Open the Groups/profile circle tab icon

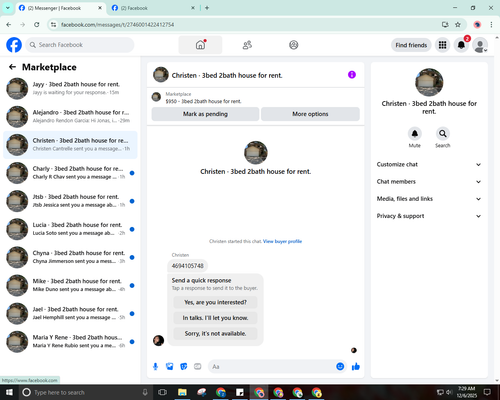pos(294,45)
